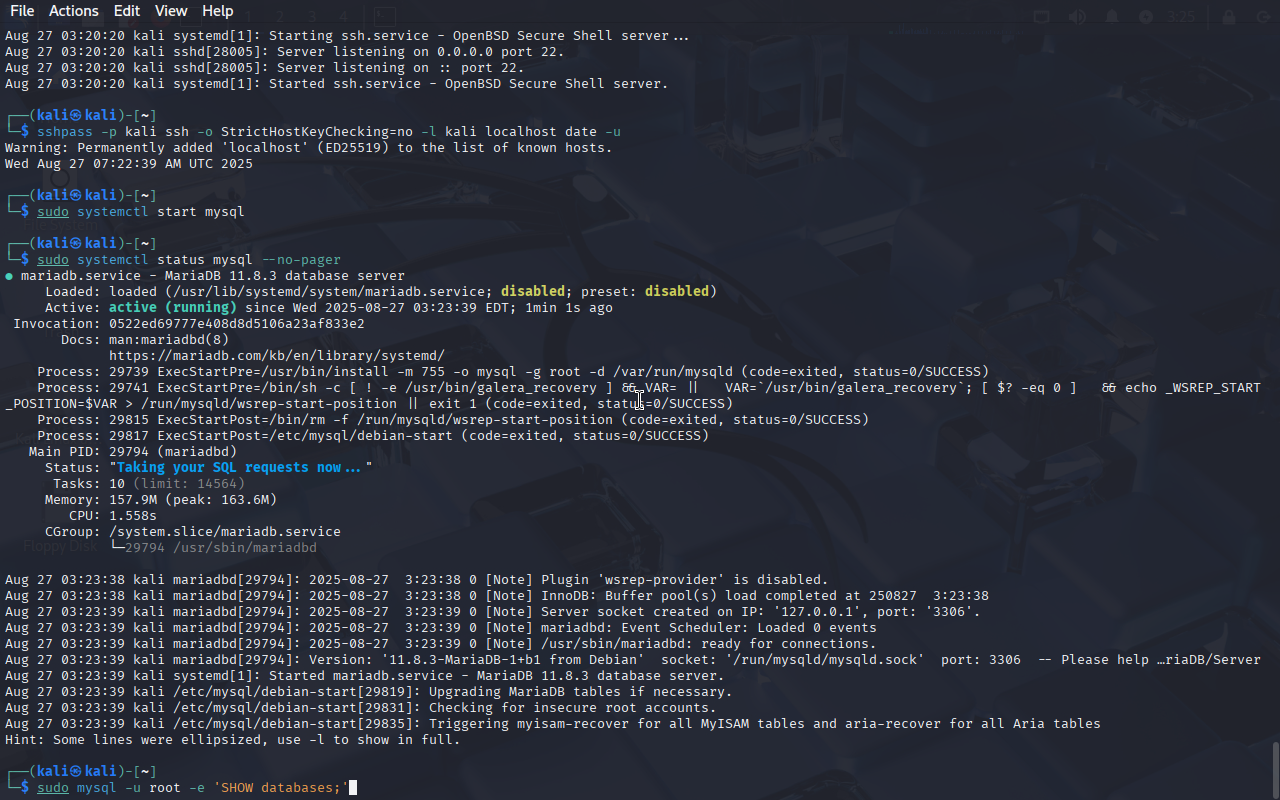
Task: Click the '/system.slice/mariadb.service' CGroup text
Action: tap(225, 532)
